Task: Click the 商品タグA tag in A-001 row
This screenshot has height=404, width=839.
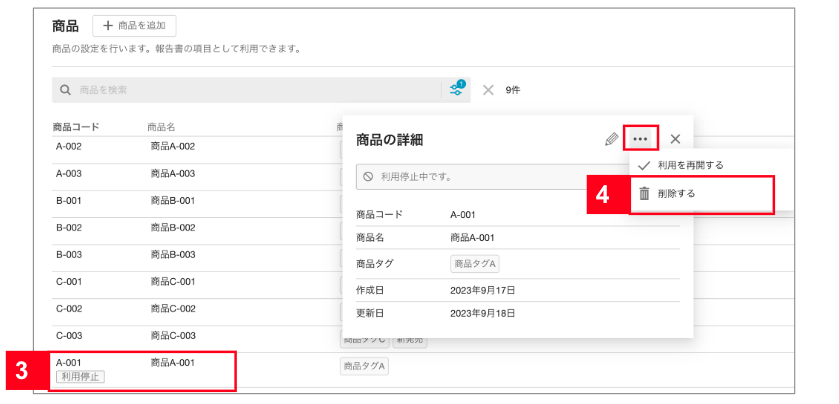Action: tap(364, 367)
